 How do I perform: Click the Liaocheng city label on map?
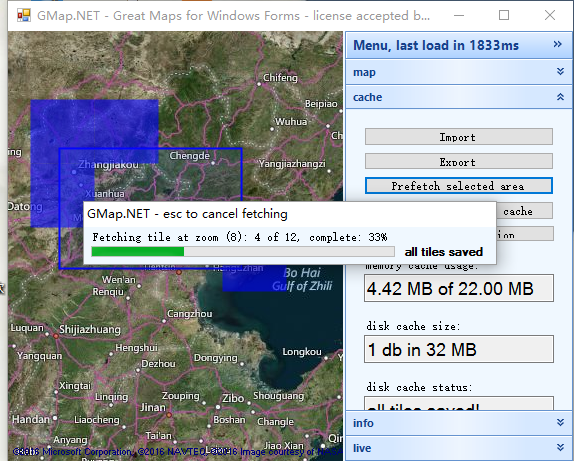(97, 420)
